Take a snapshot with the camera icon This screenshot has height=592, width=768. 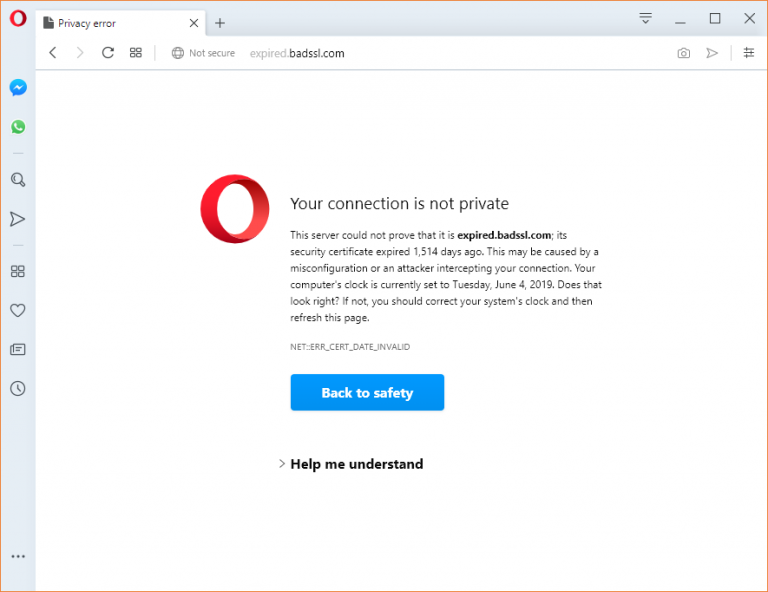(684, 53)
